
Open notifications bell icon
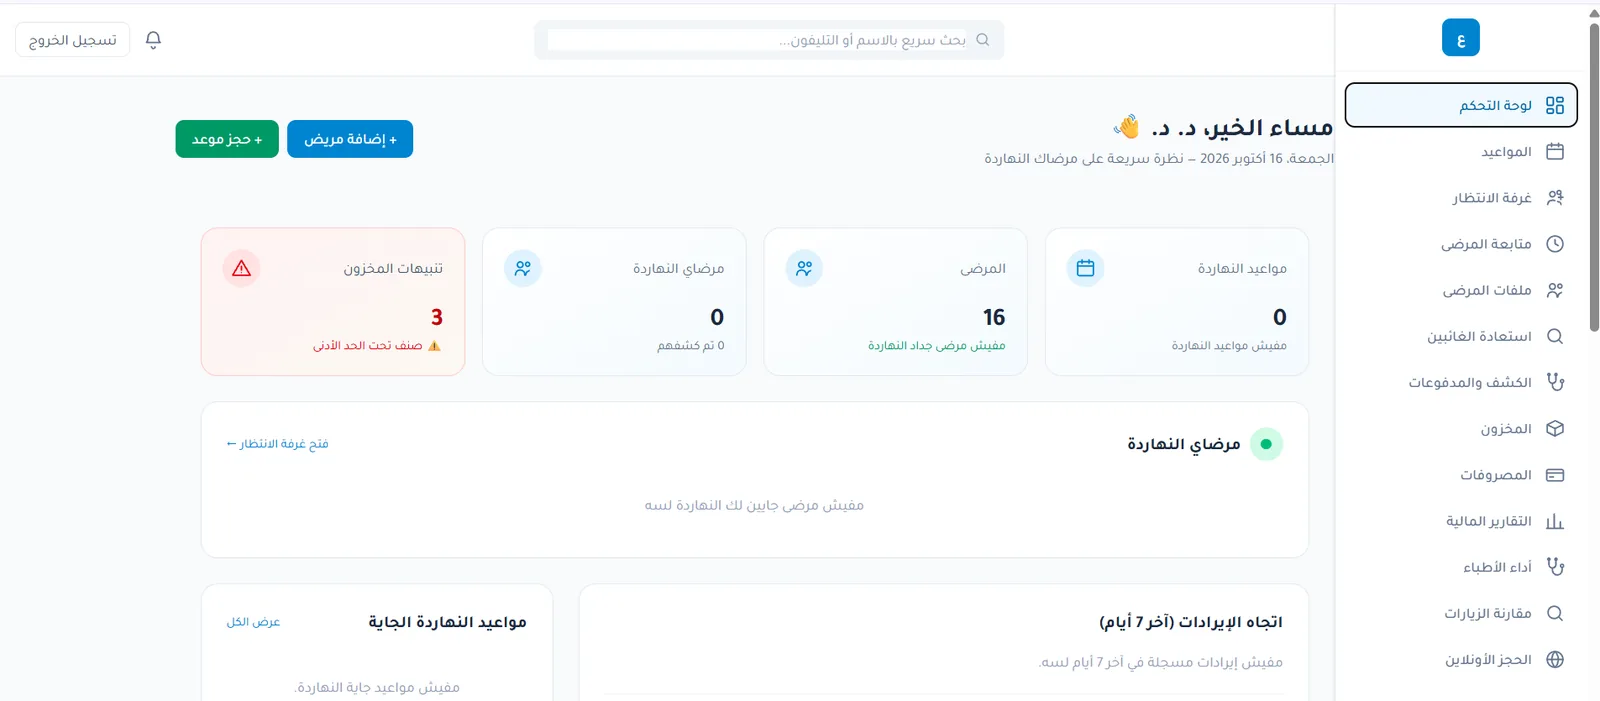click(153, 39)
